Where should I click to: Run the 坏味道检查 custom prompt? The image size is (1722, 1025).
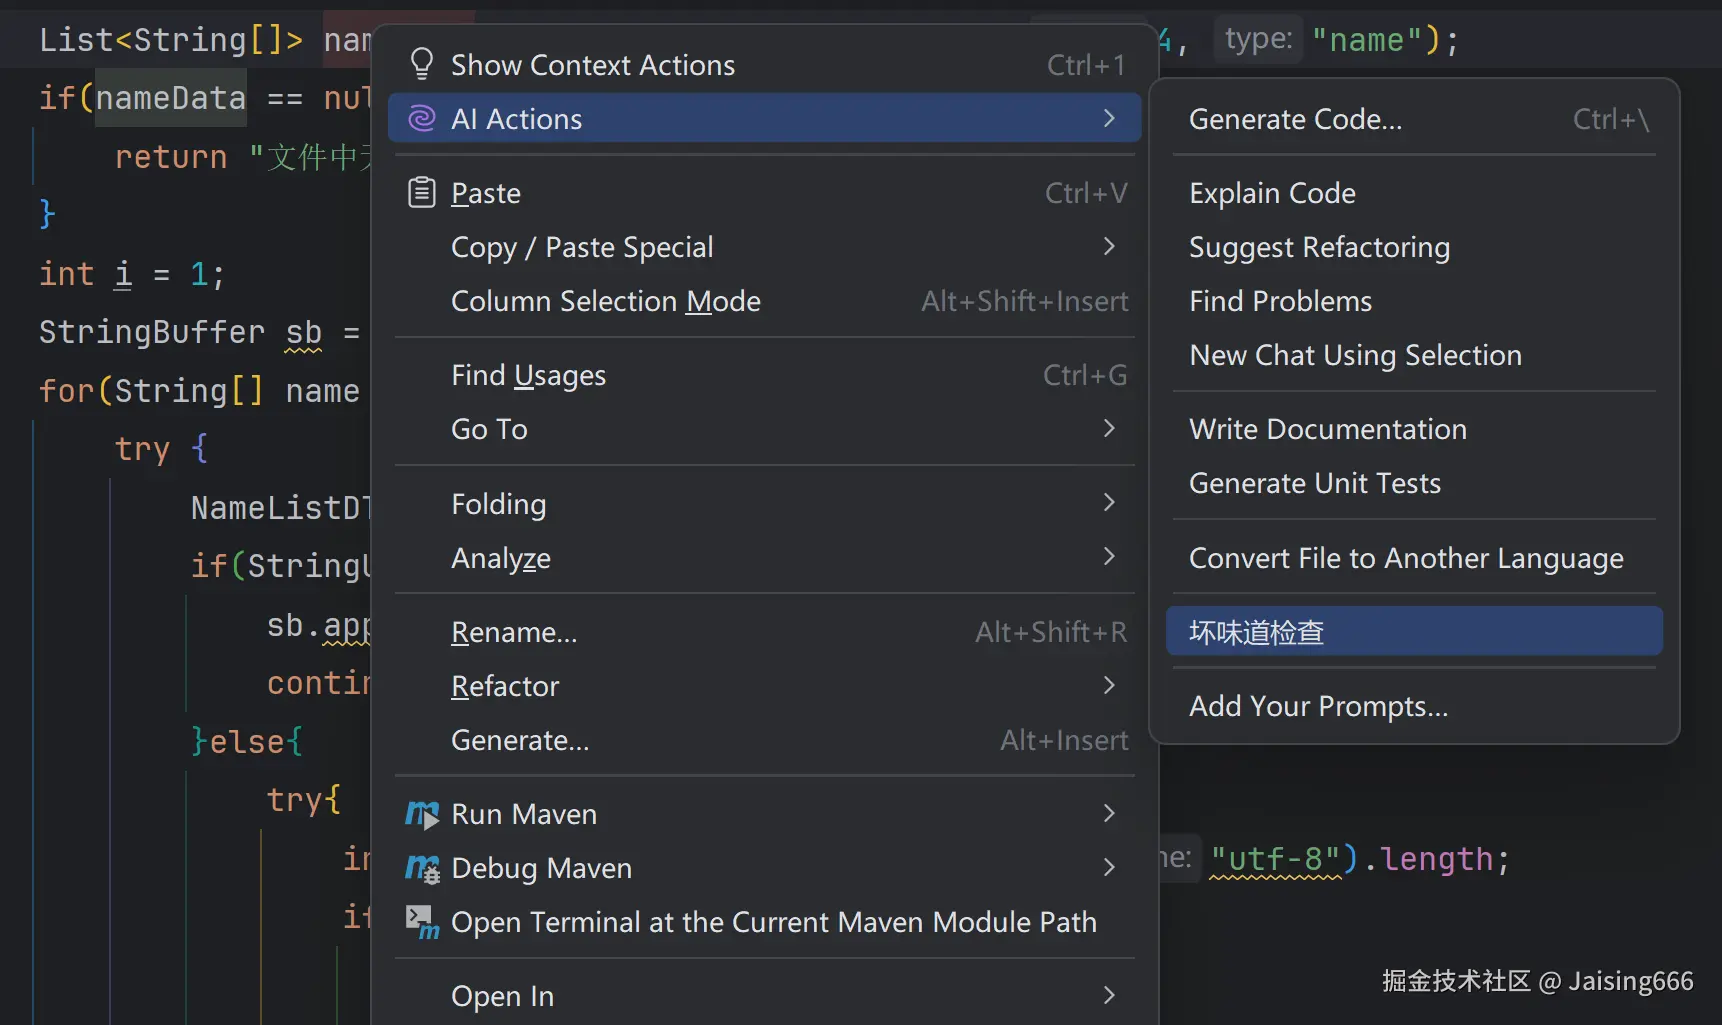[x=1256, y=632]
